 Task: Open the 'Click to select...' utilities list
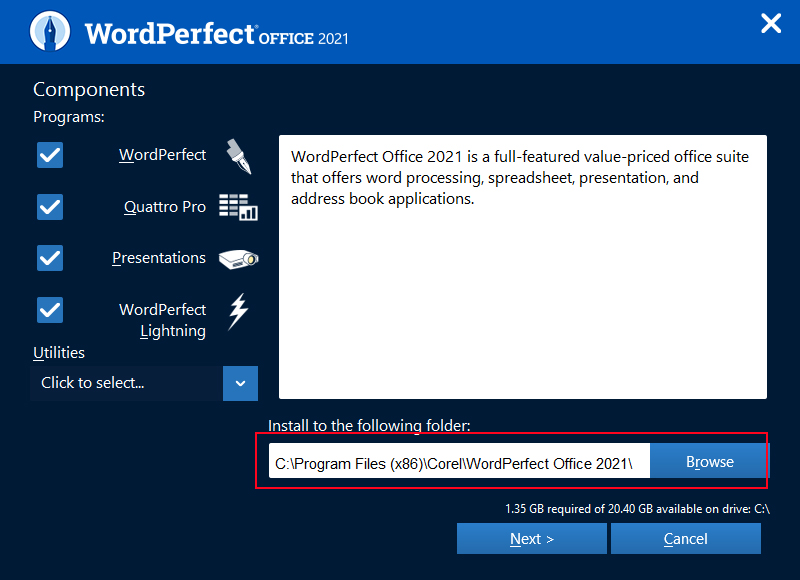pyautogui.click(x=127, y=383)
